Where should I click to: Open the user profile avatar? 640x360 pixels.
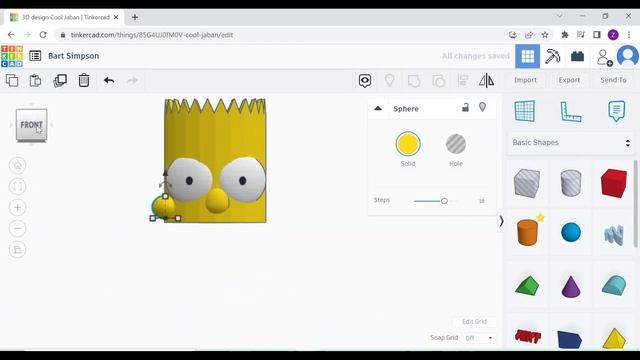tap(627, 56)
